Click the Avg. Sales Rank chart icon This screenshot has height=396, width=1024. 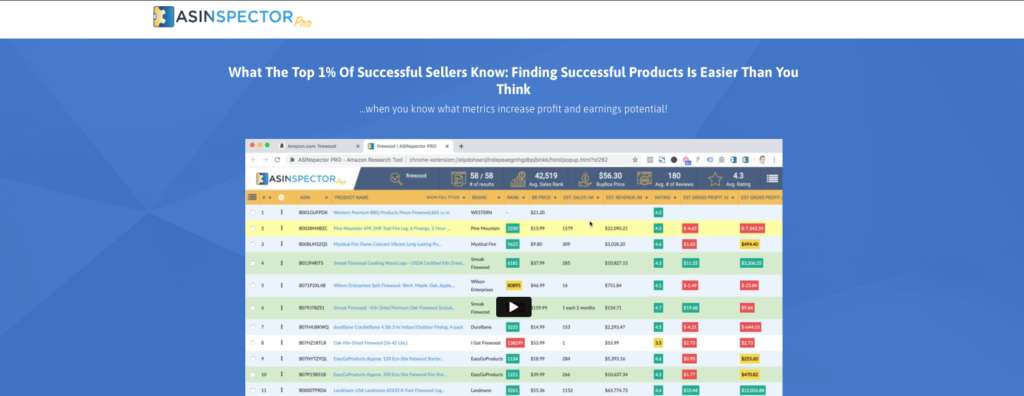pos(519,178)
